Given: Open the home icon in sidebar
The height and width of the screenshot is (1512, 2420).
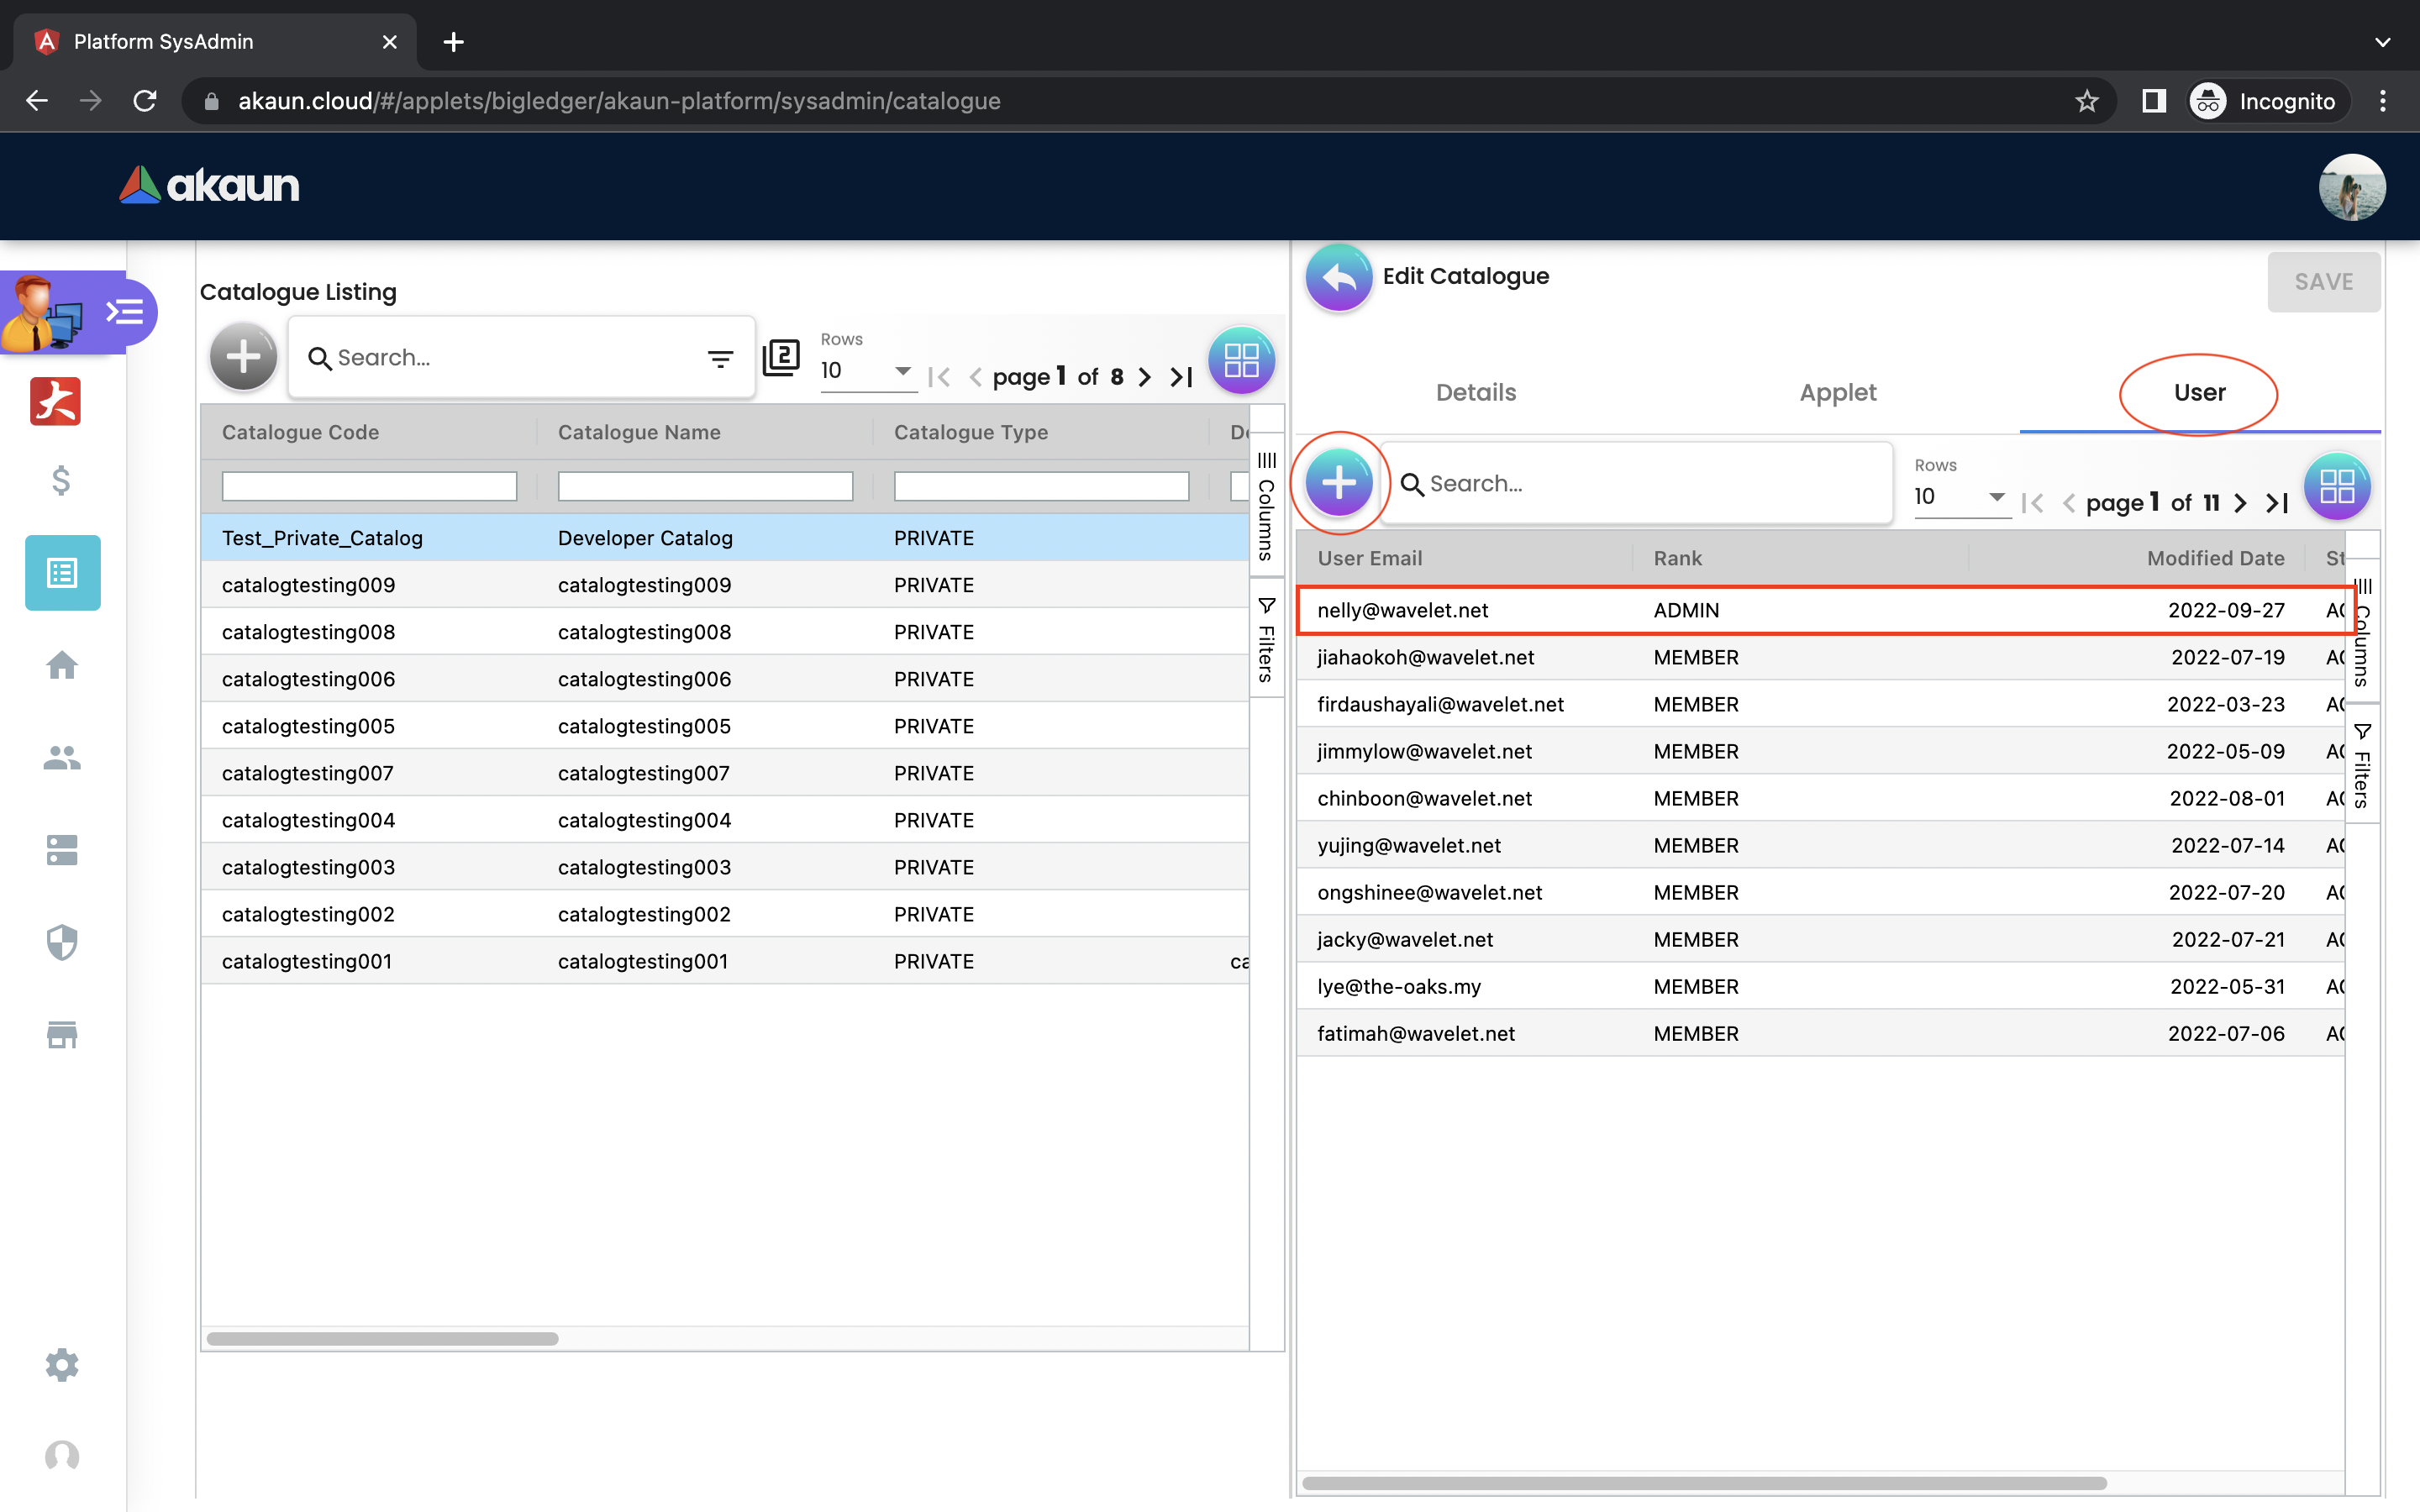Looking at the screenshot, I should pos(62,665).
